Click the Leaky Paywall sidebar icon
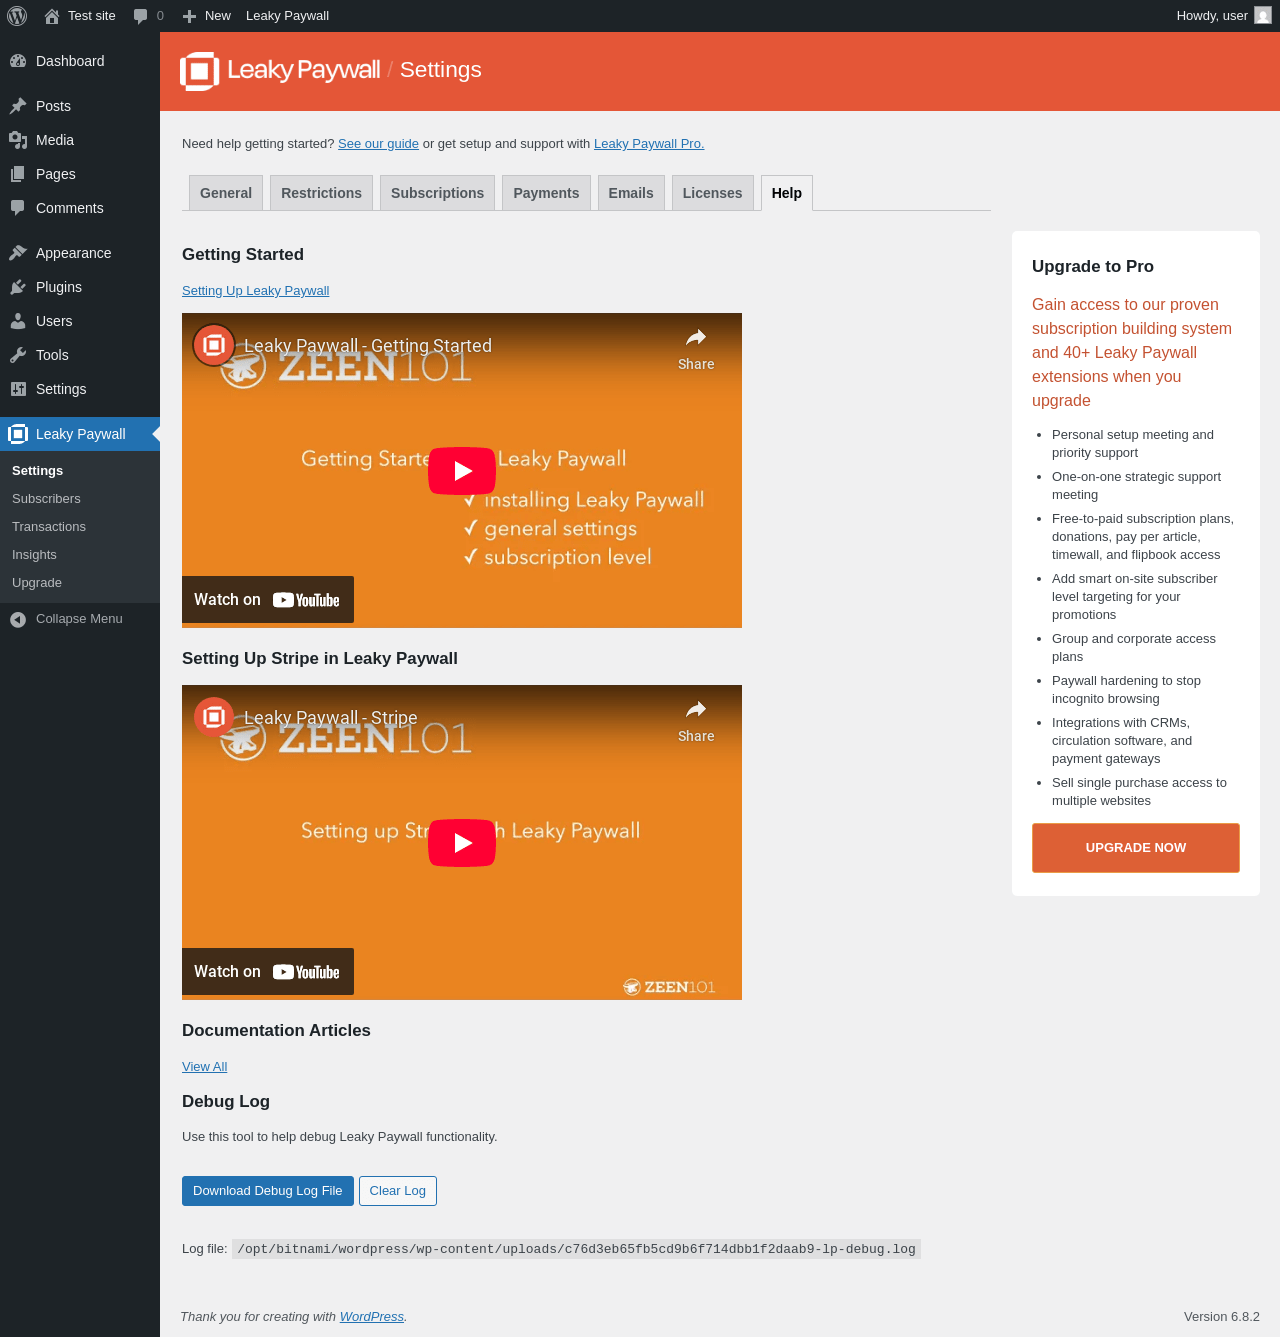This screenshot has height=1337, width=1280. (x=18, y=434)
